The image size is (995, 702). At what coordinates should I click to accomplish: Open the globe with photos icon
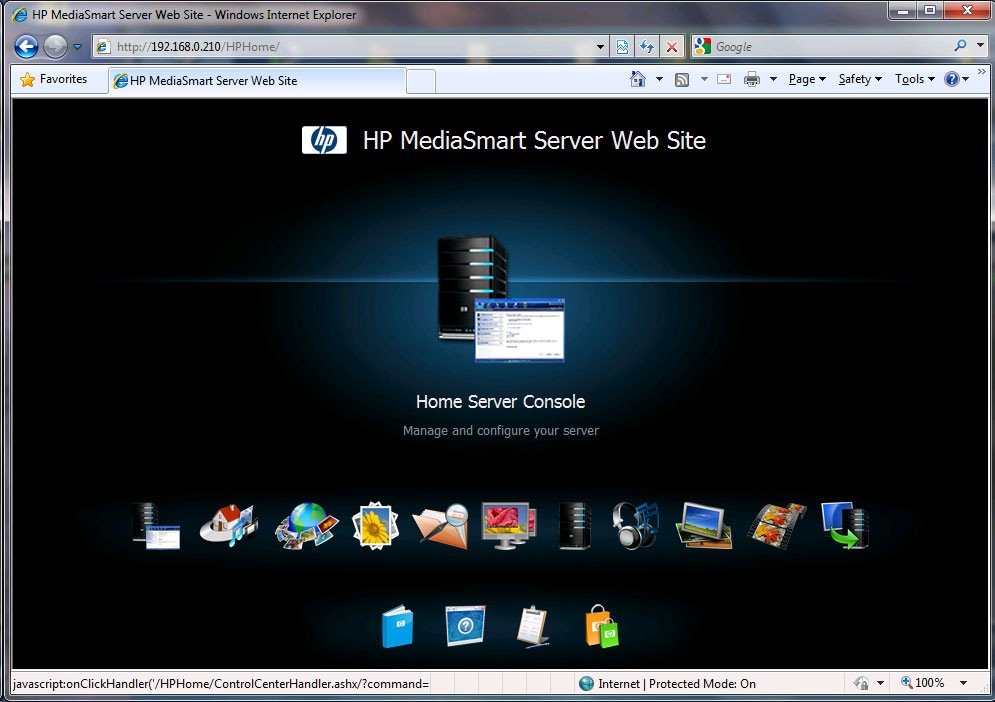306,526
